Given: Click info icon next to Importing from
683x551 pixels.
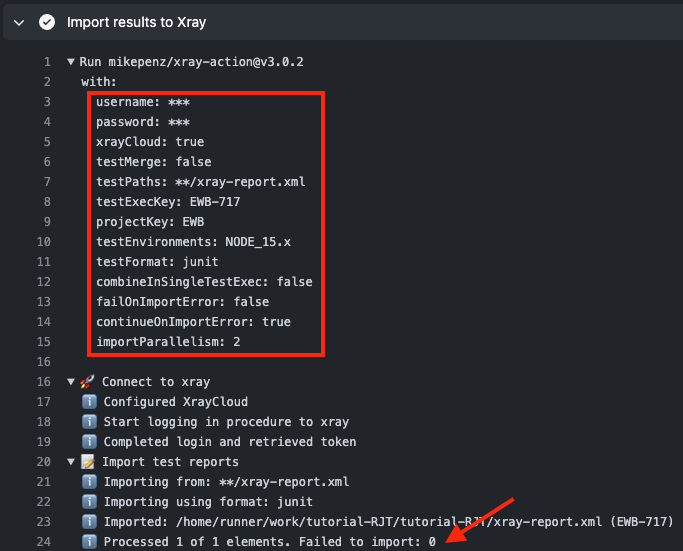Looking at the screenshot, I should [x=89, y=482].
